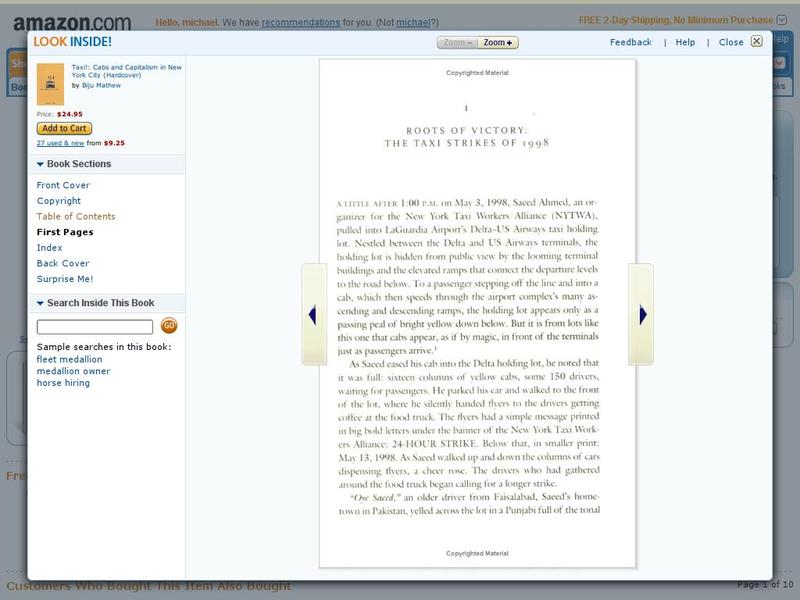Open the Table of Contents section
This screenshot has height=600, width=800.
pyautogui.click(x=76, y=216)
